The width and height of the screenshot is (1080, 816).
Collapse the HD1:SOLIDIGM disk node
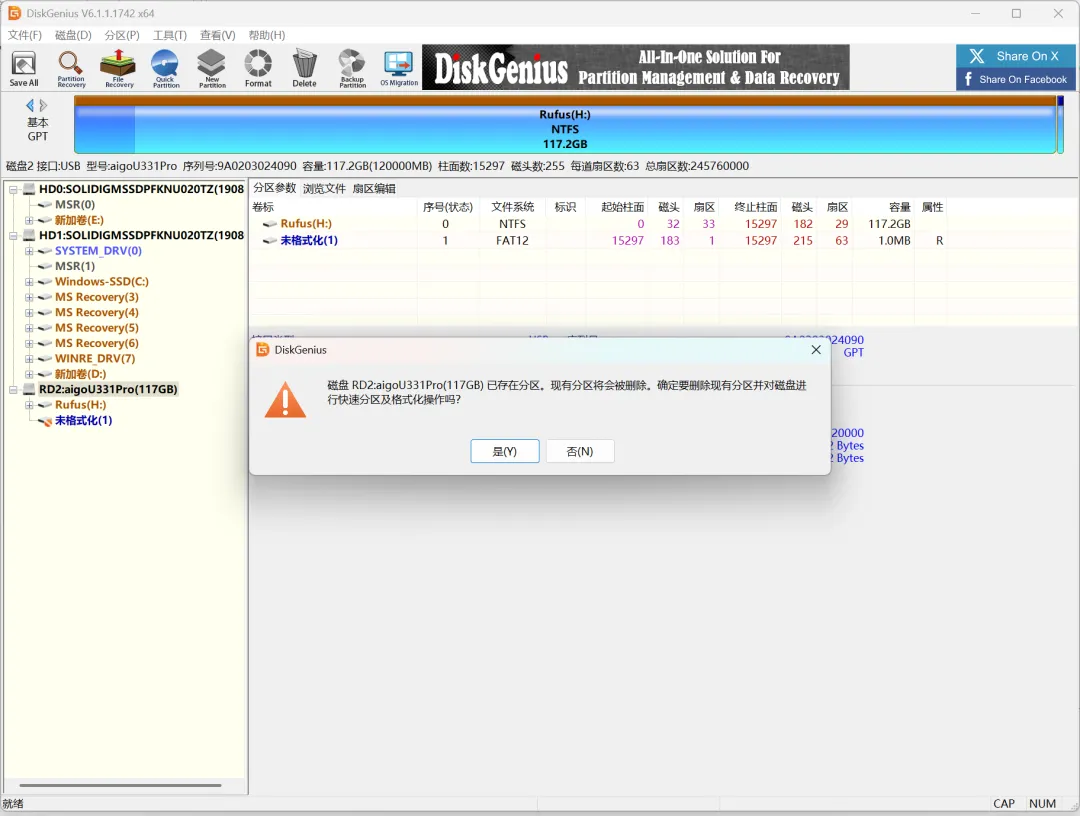[13, 236]
